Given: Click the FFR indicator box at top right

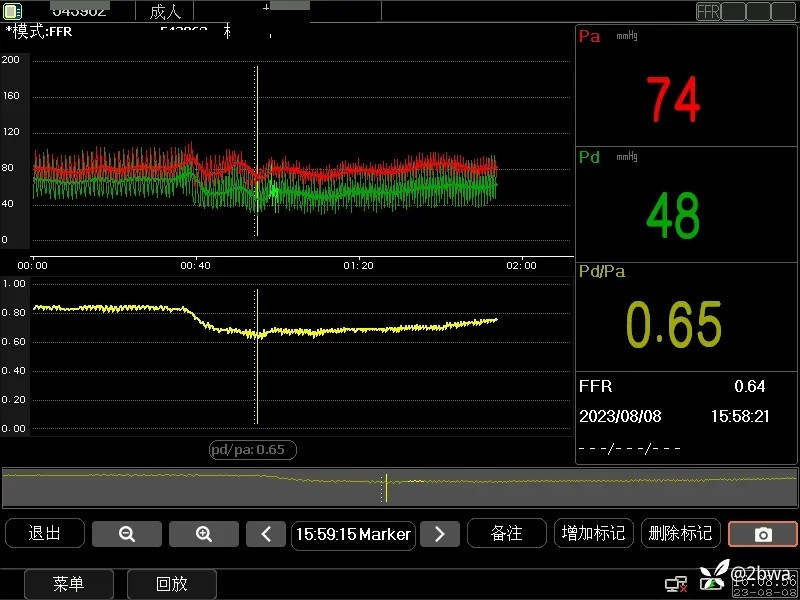Looking at the screenshot, I should click(708, 12).
